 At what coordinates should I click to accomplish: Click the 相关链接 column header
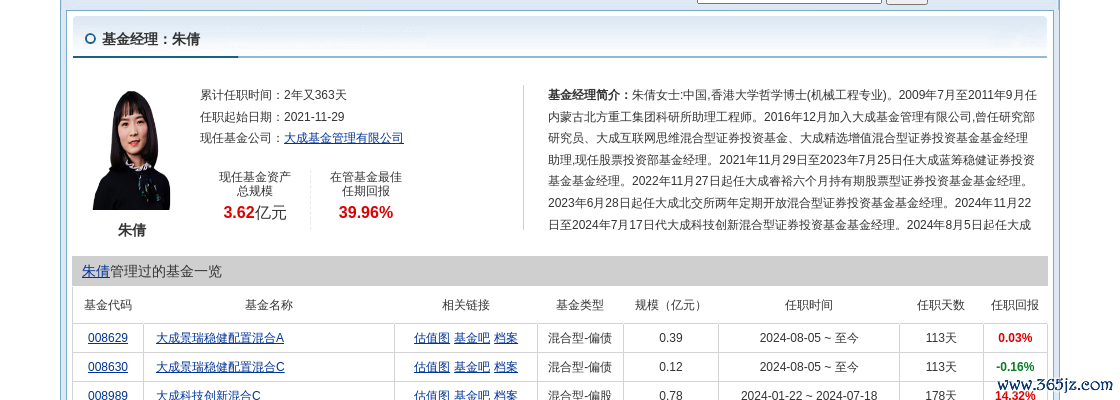click(x=466, y=305)
